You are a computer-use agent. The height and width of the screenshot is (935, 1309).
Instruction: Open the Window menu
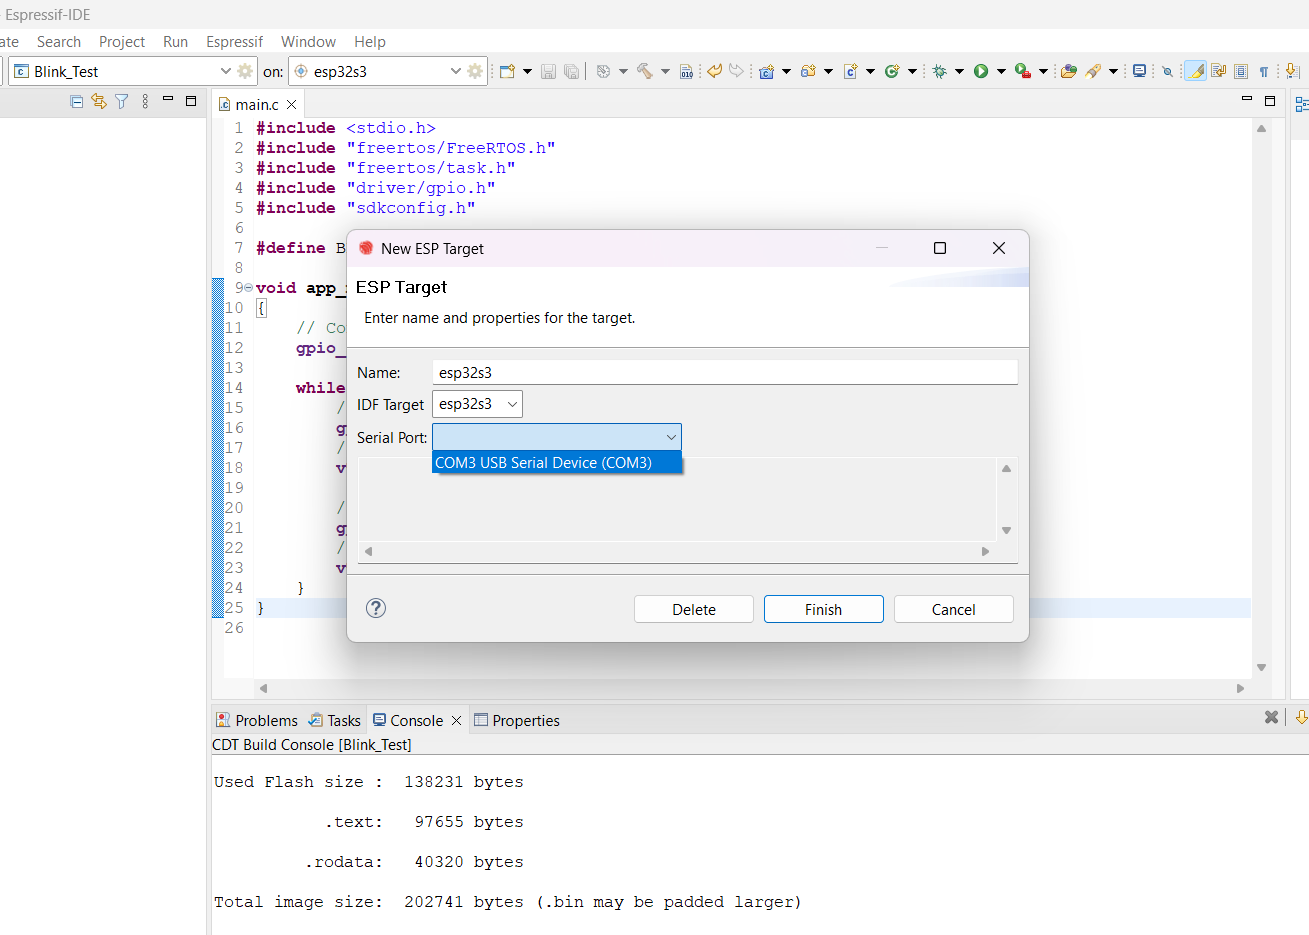pyautogui.click(x=308, y=41)
